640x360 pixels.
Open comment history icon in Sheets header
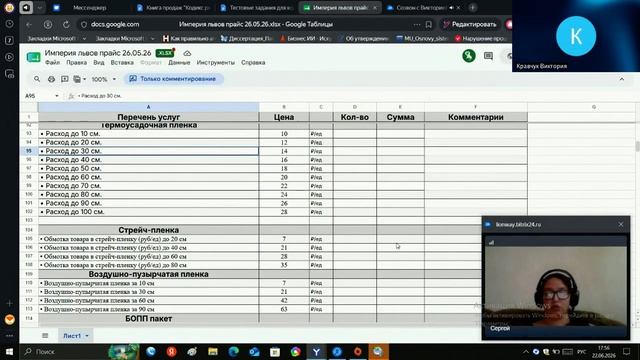[x=488, y=56]
